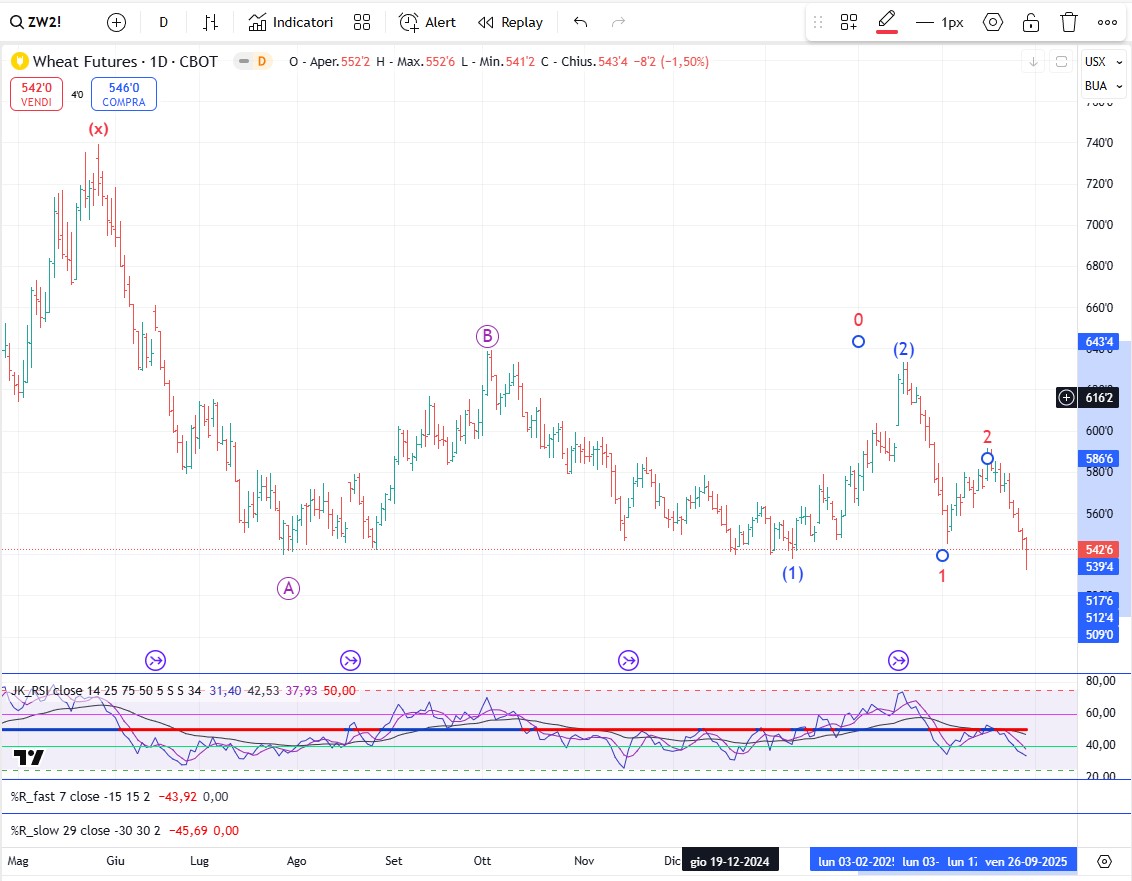Click the red 542'6 price label
The width and height of the screenshot is (1132, 881).
1100,550
